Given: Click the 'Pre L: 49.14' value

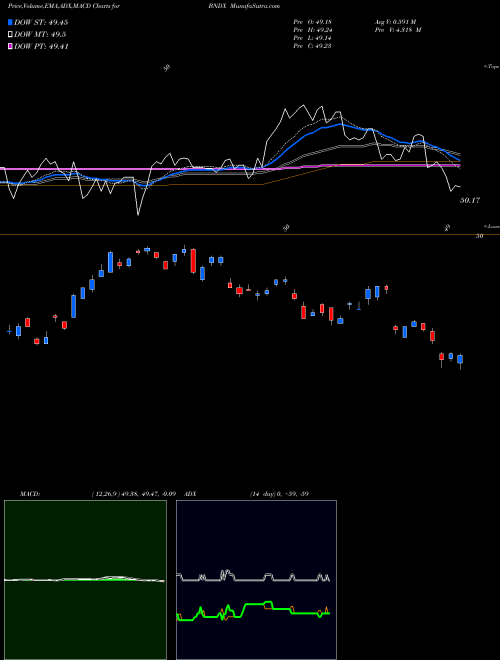Looking at the screenshot, I should click(313, 38).
